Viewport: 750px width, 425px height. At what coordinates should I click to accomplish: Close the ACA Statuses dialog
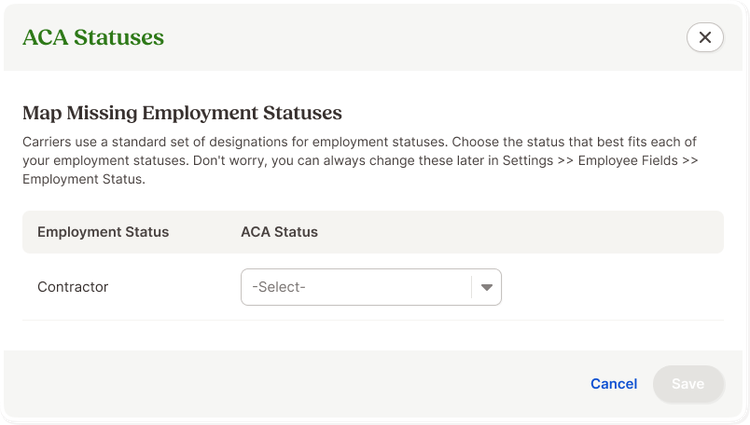click(705, 37)
